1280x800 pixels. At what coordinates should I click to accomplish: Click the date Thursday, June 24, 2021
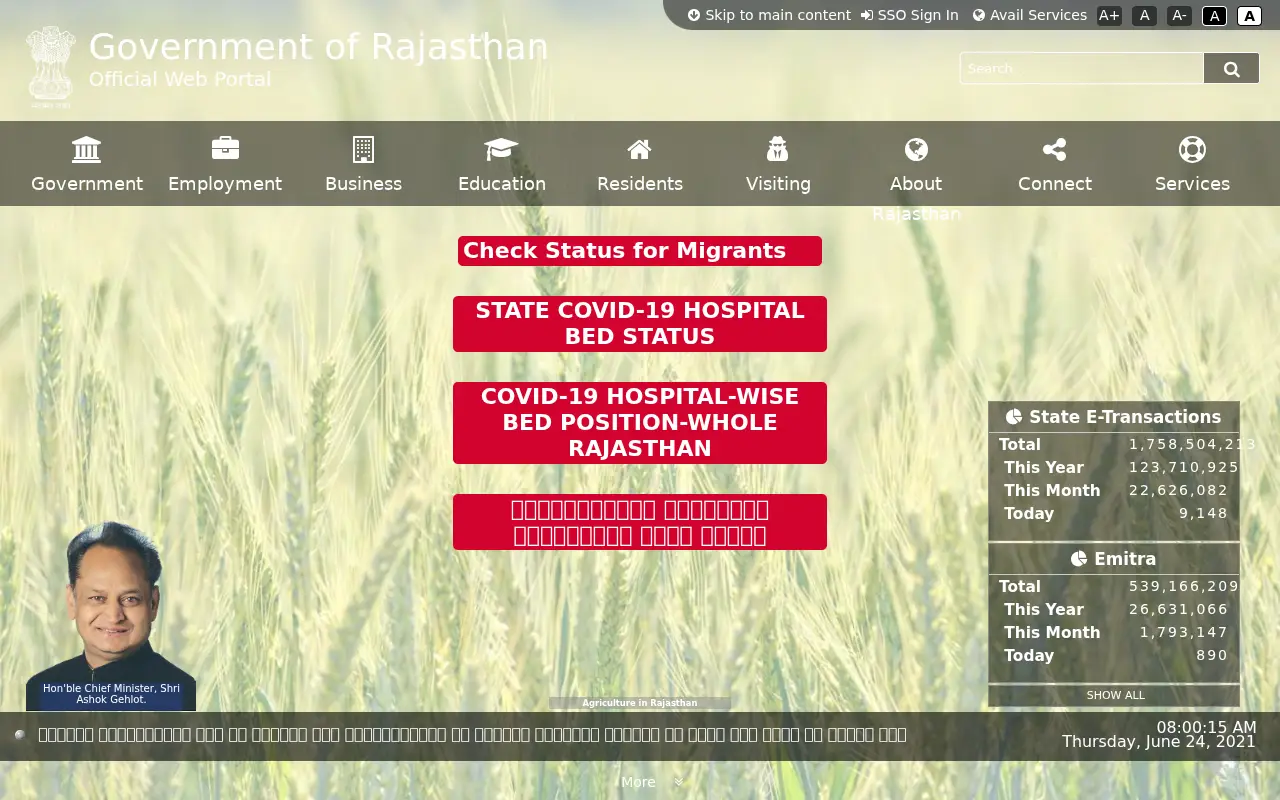coord(1159,742)
